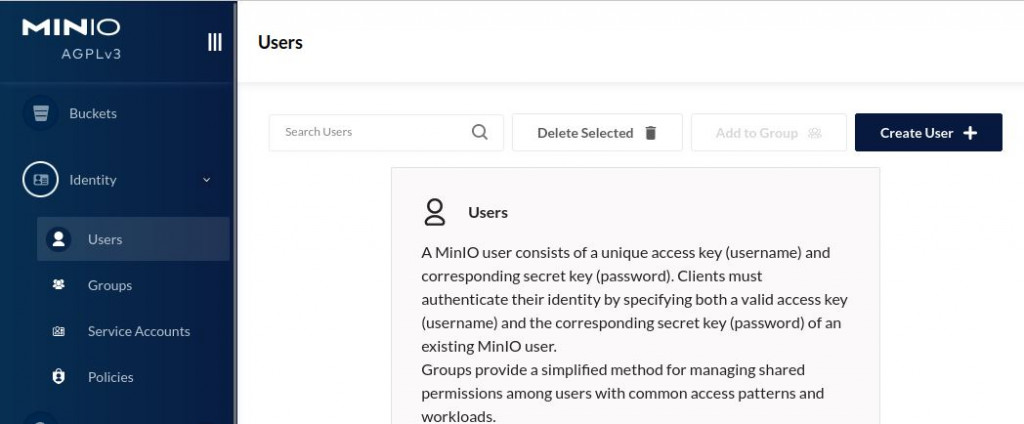This screenshot has height=424, width=1024.
Task: Navigate to Policies
Action: point(110,378)
